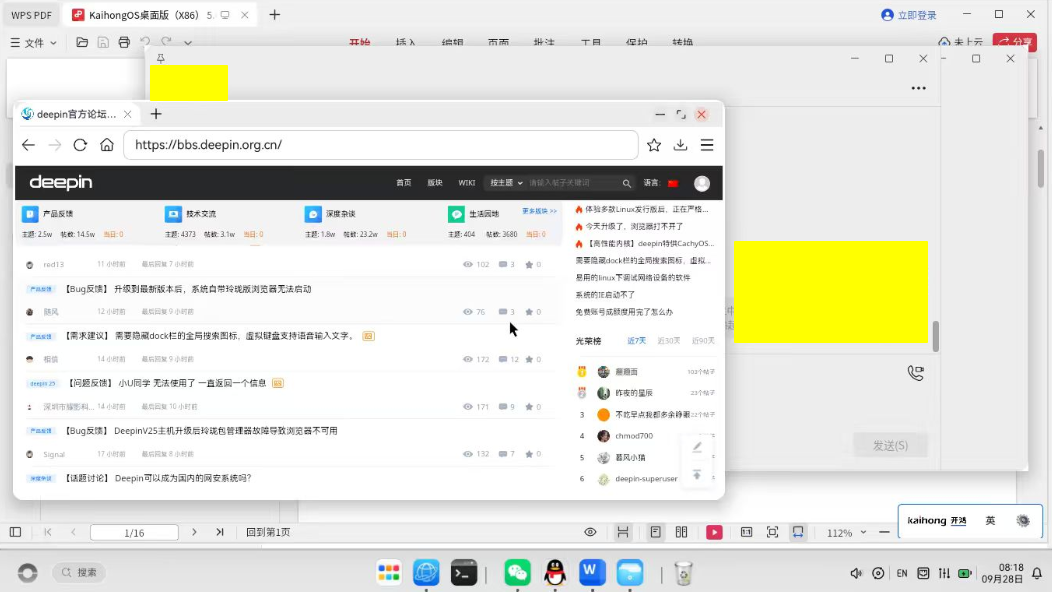This screenshot has height=592, width=1052.
Task: Open the WIKI forum nav item
Action: pos(466,183)
